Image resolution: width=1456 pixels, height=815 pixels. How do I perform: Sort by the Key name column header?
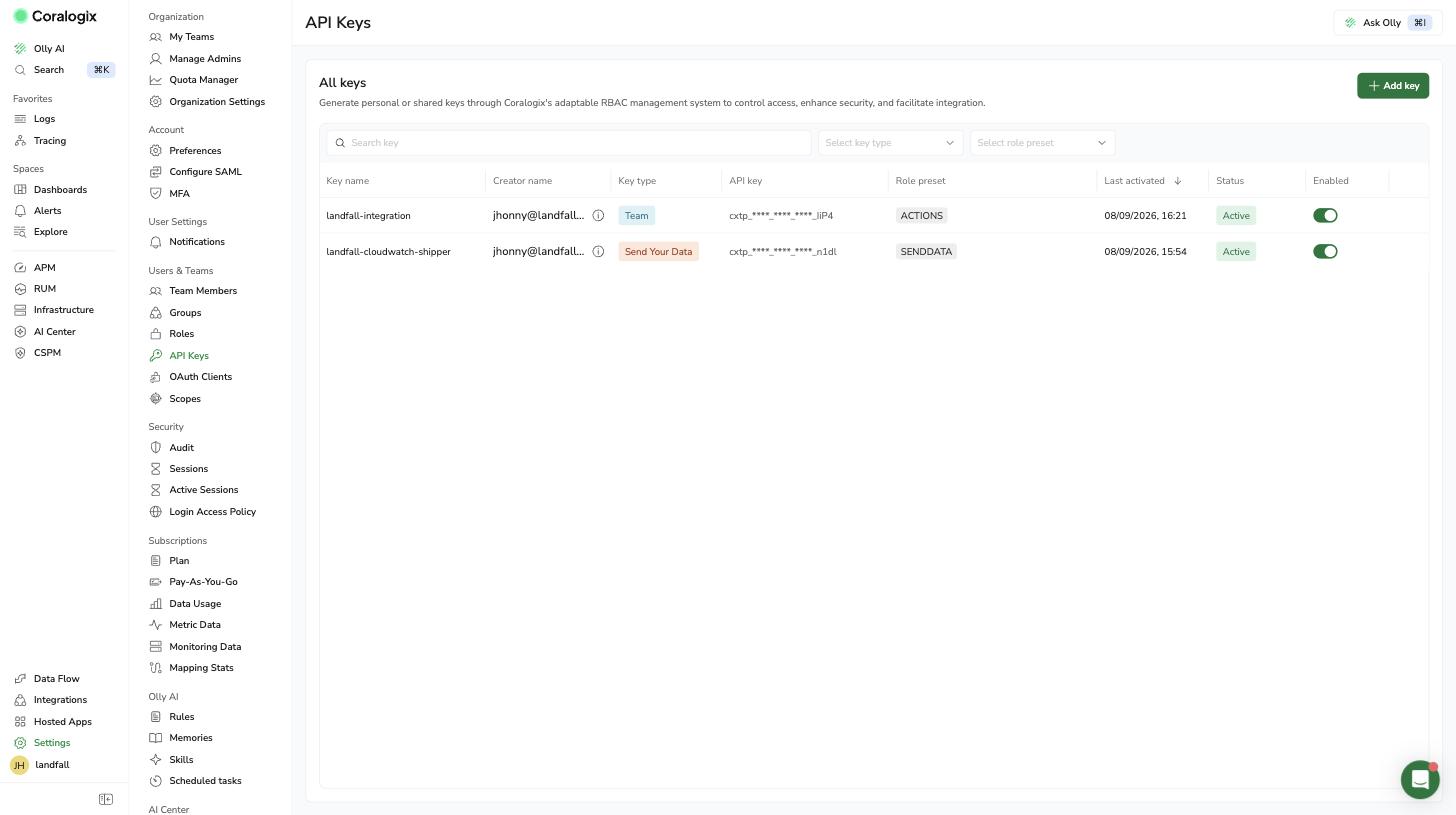[x=347, y=181]
